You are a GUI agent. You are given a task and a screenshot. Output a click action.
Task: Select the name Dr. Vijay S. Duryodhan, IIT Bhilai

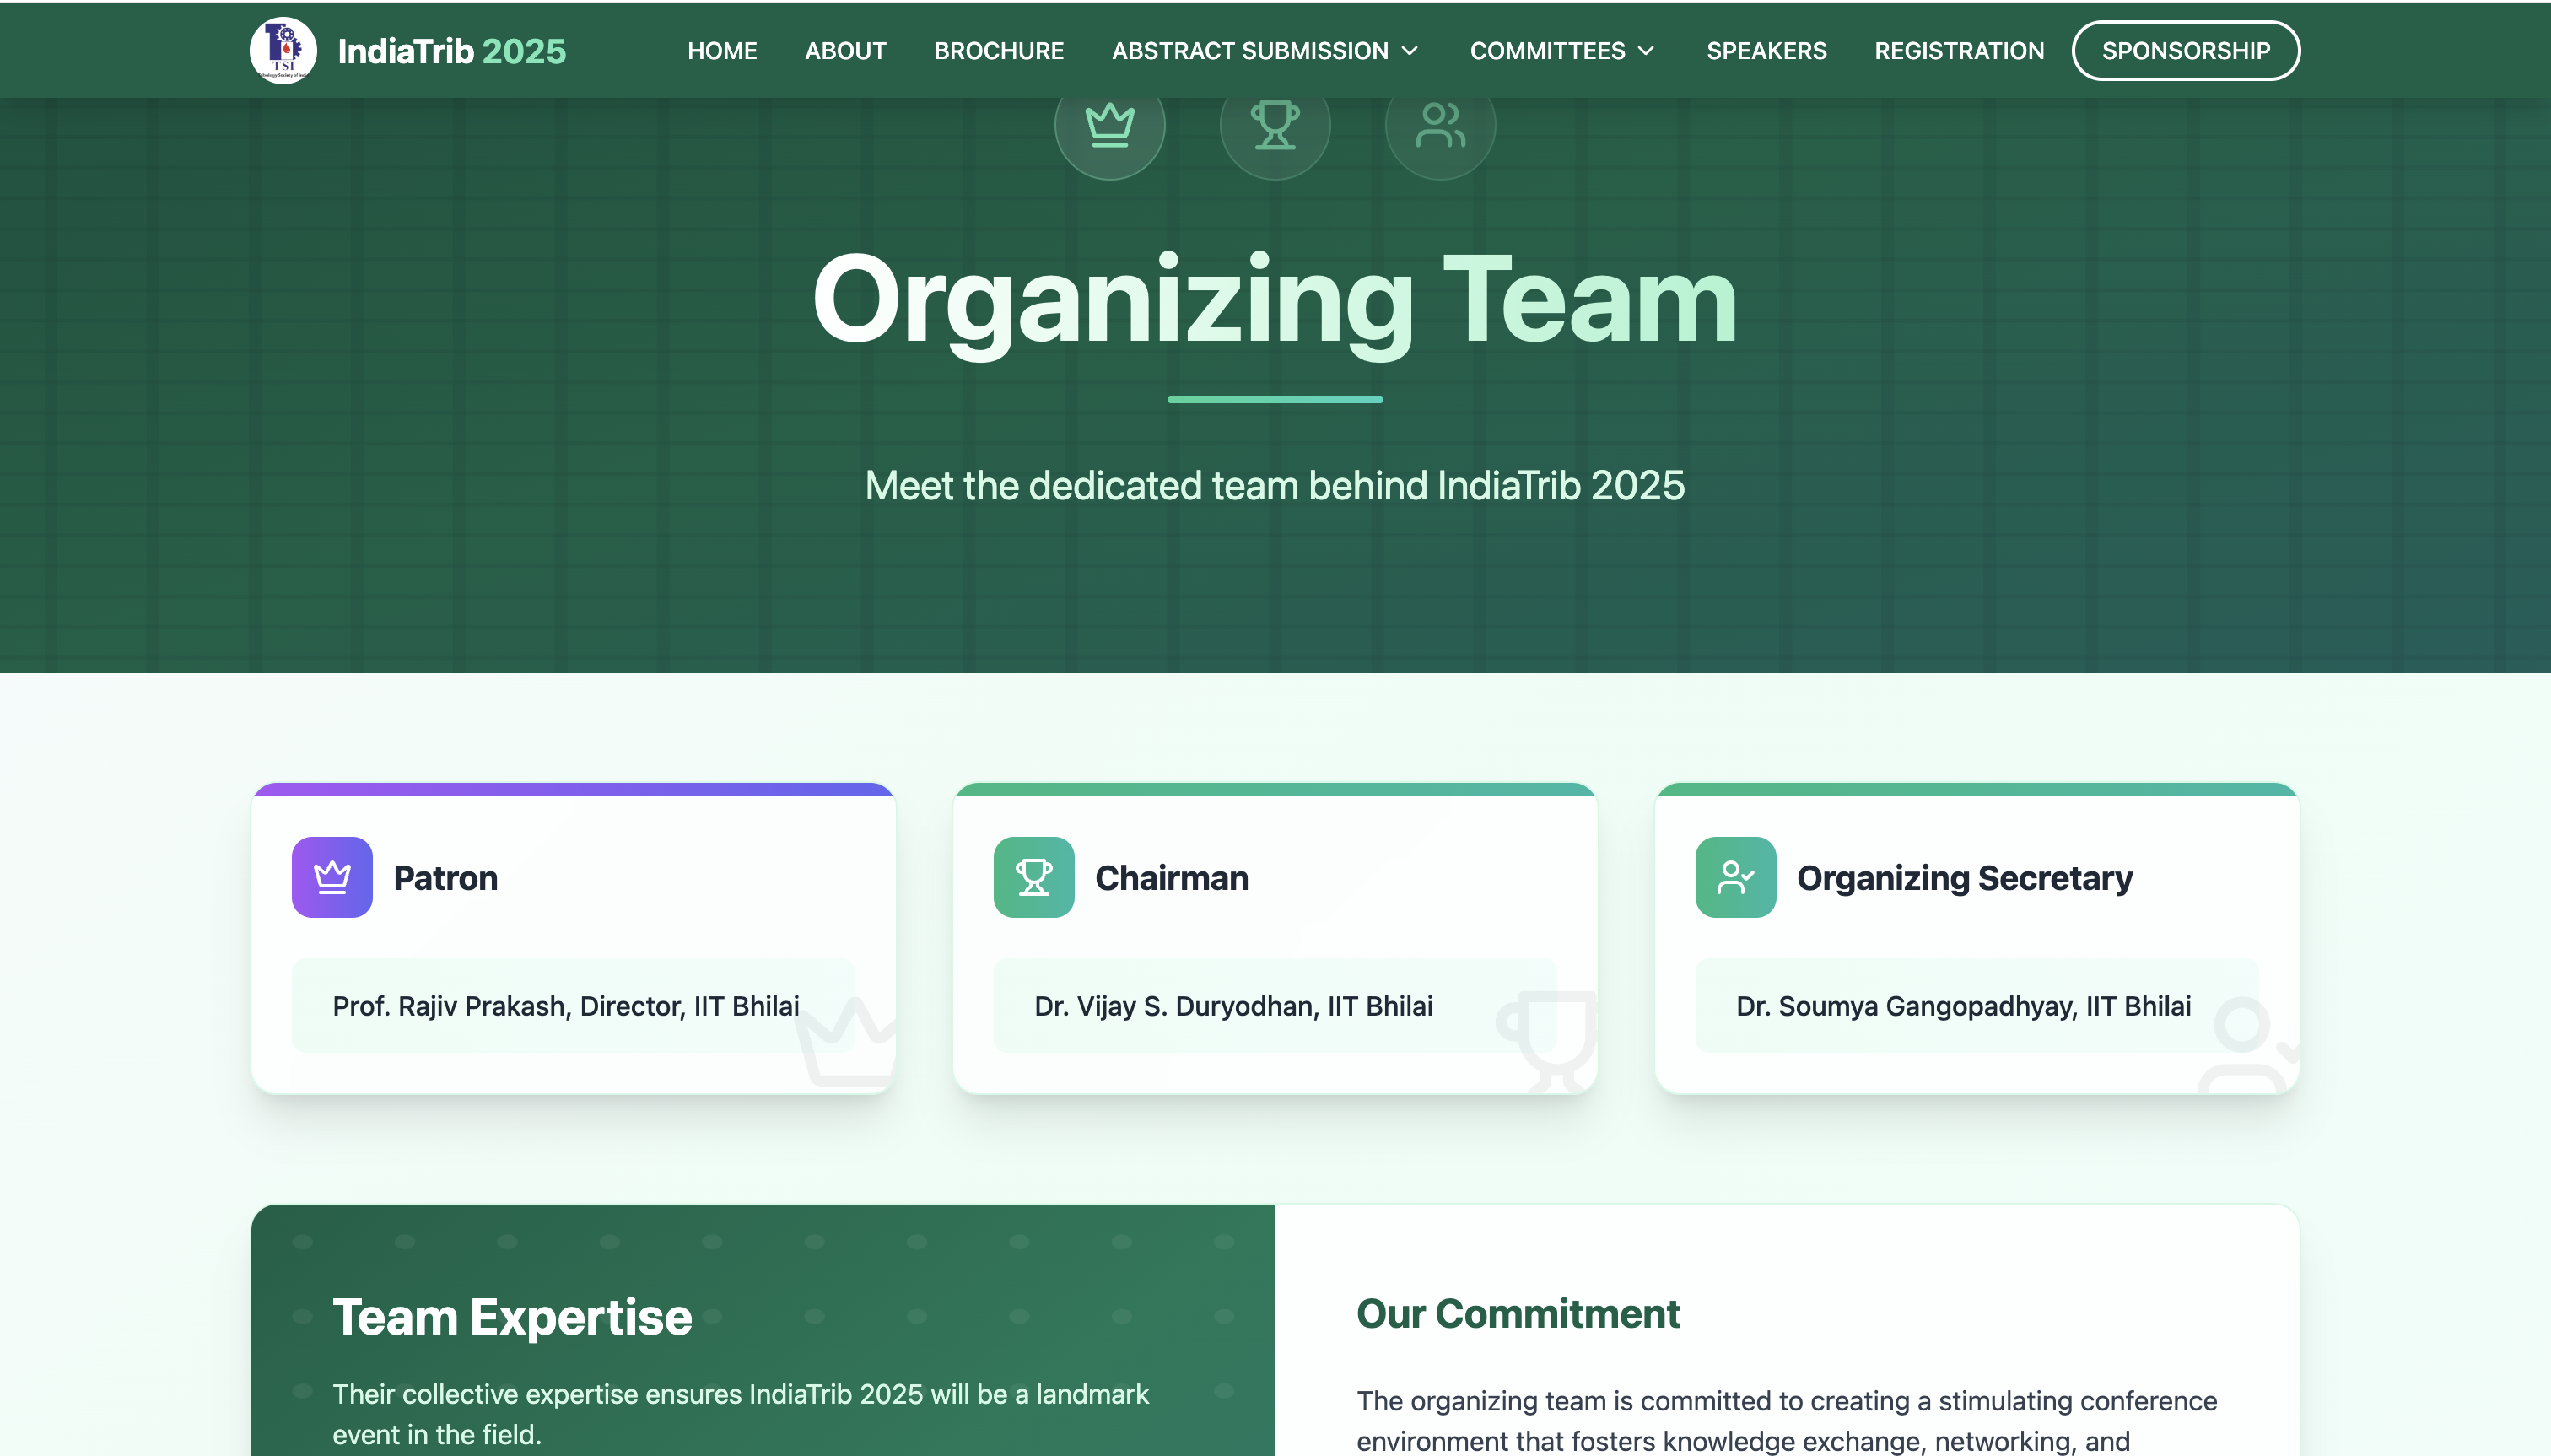click(x=1233, y=1006)
